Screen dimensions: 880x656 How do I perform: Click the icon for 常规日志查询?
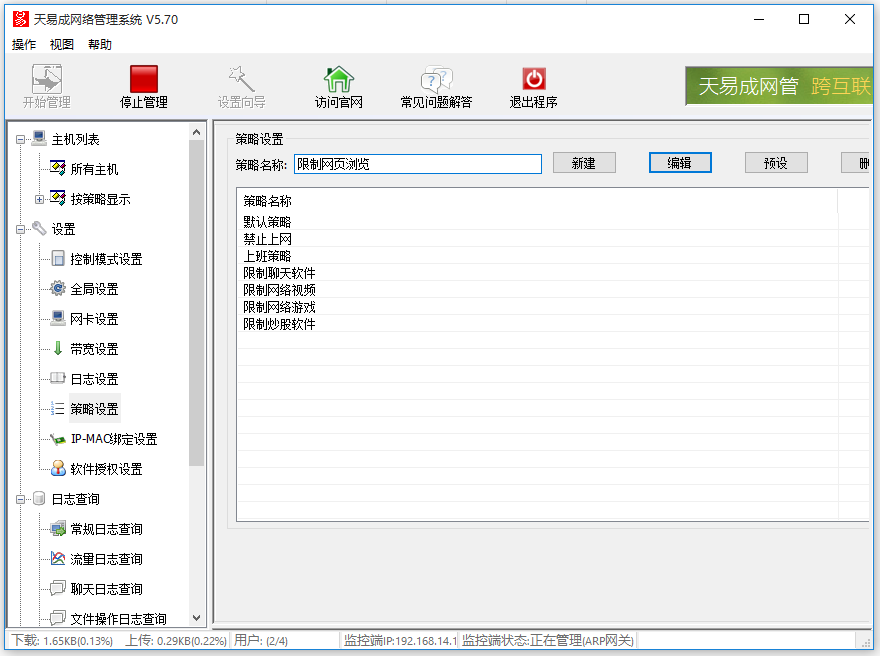pos(58,529)
